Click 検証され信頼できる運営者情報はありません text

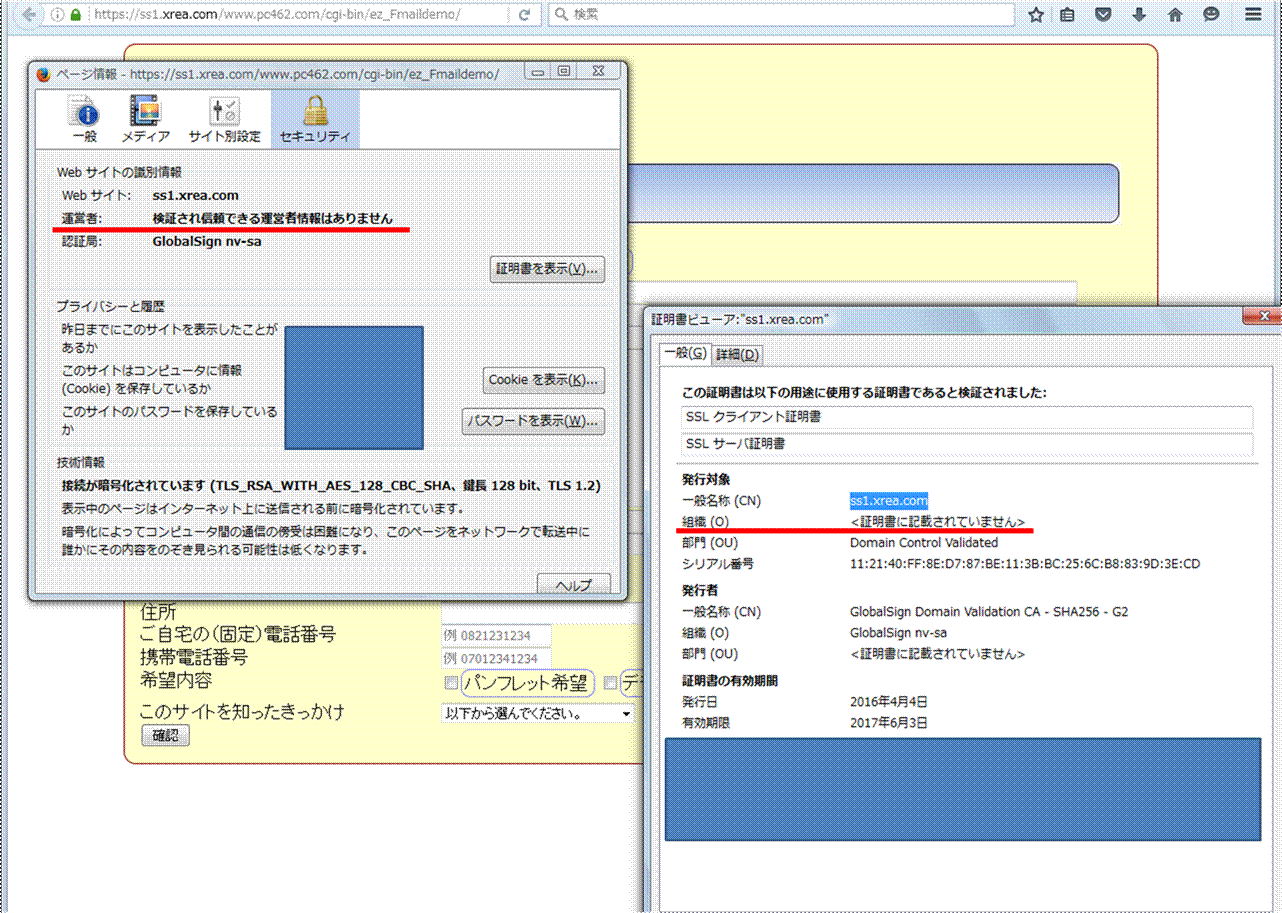(272, 218)
